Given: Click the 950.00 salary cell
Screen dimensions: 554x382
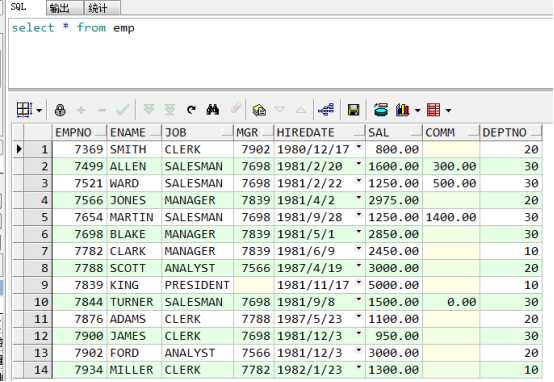Looking at the screenshot, I should tap(394, 336).
